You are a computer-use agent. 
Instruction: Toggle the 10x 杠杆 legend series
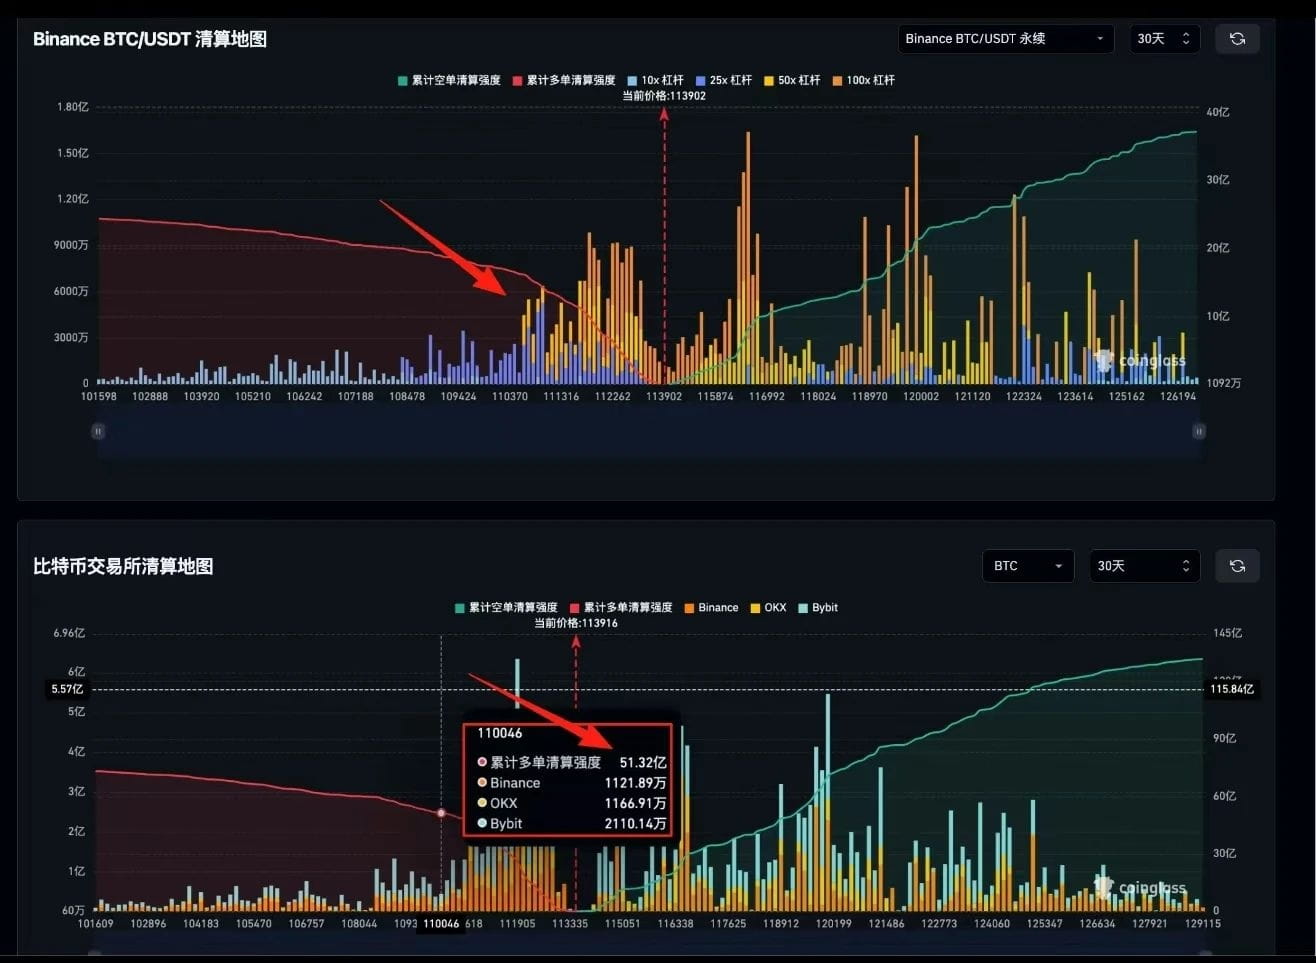655,80
